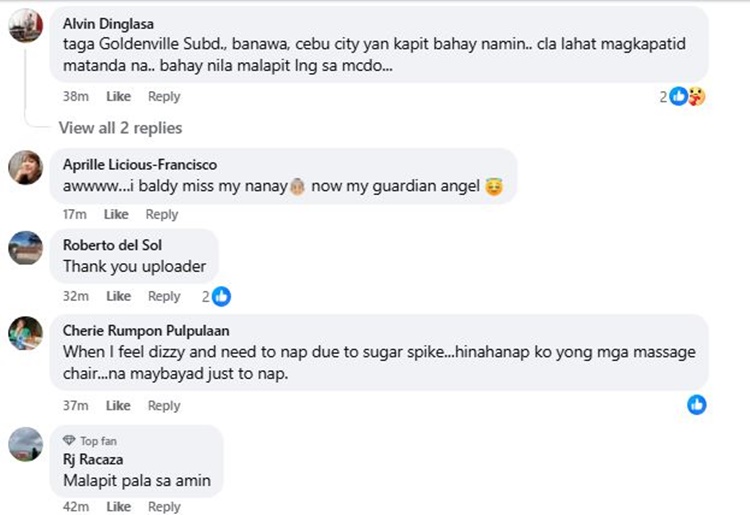Open Aprille Licious-Francisco's avatar

pos(25,167)
